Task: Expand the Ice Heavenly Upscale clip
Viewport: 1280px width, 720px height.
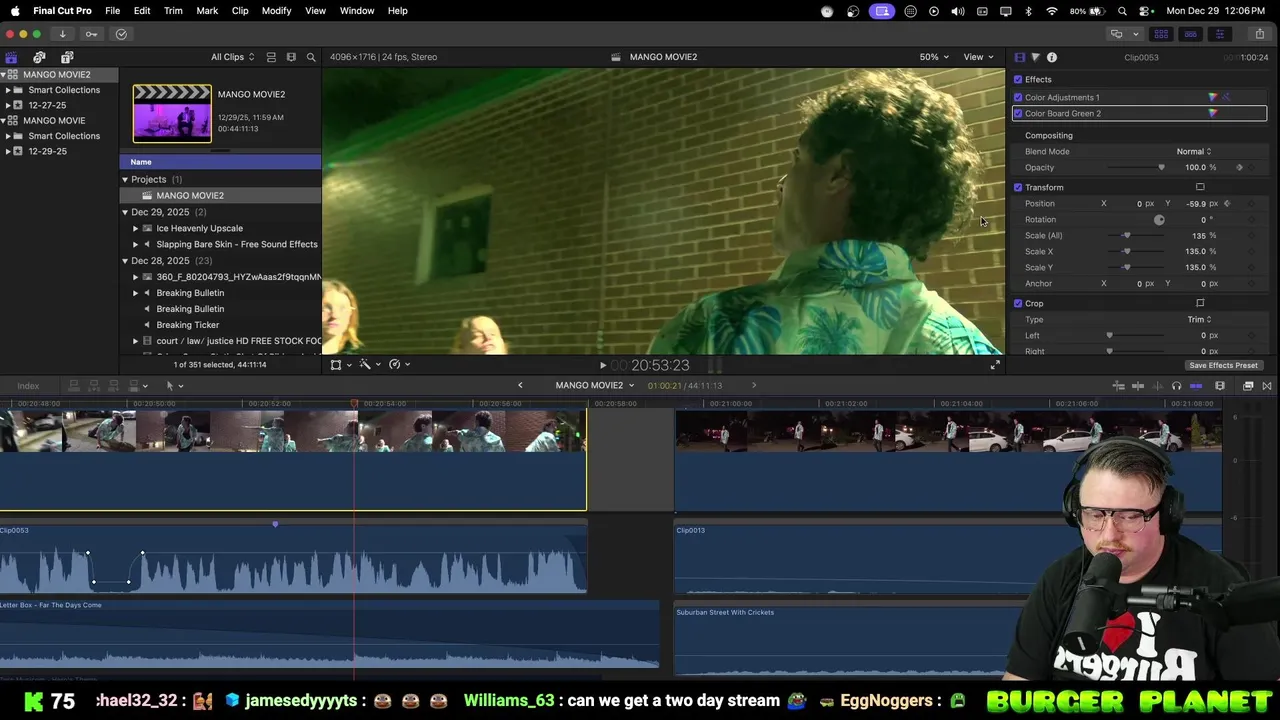Action: [136, 228]
